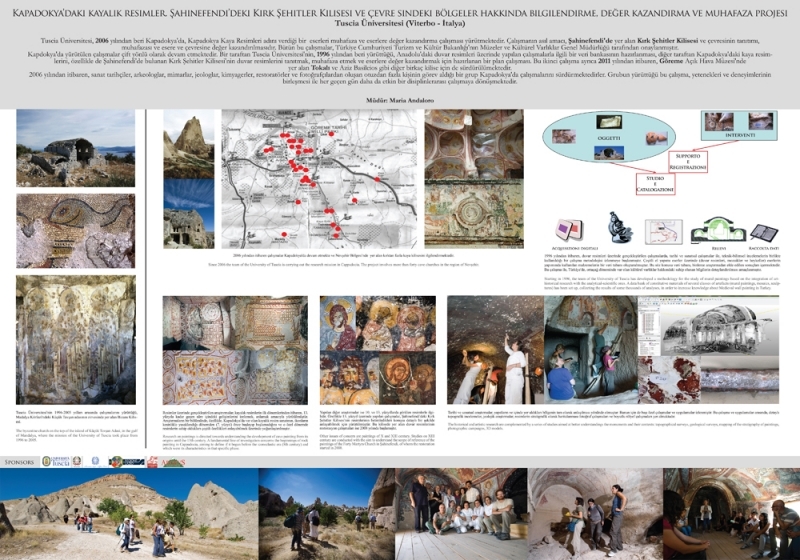Open the red paint fragment close-up
The width and height of the screenshot is (800, 560).
click(669, 380)
